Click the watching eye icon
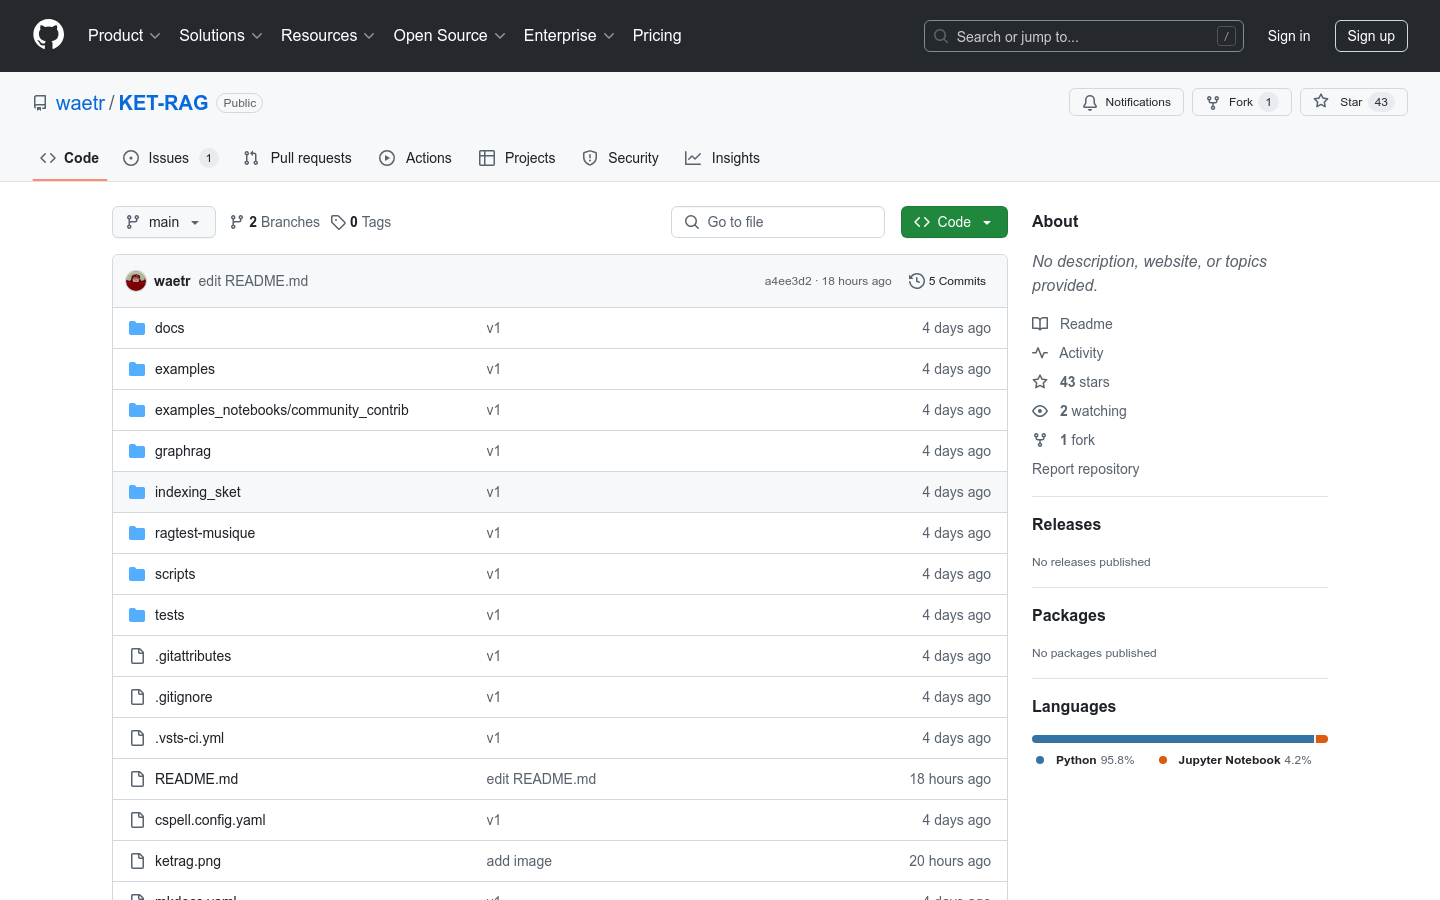The width and height of the screenshot is (1440, 900). click(1040, 411)
